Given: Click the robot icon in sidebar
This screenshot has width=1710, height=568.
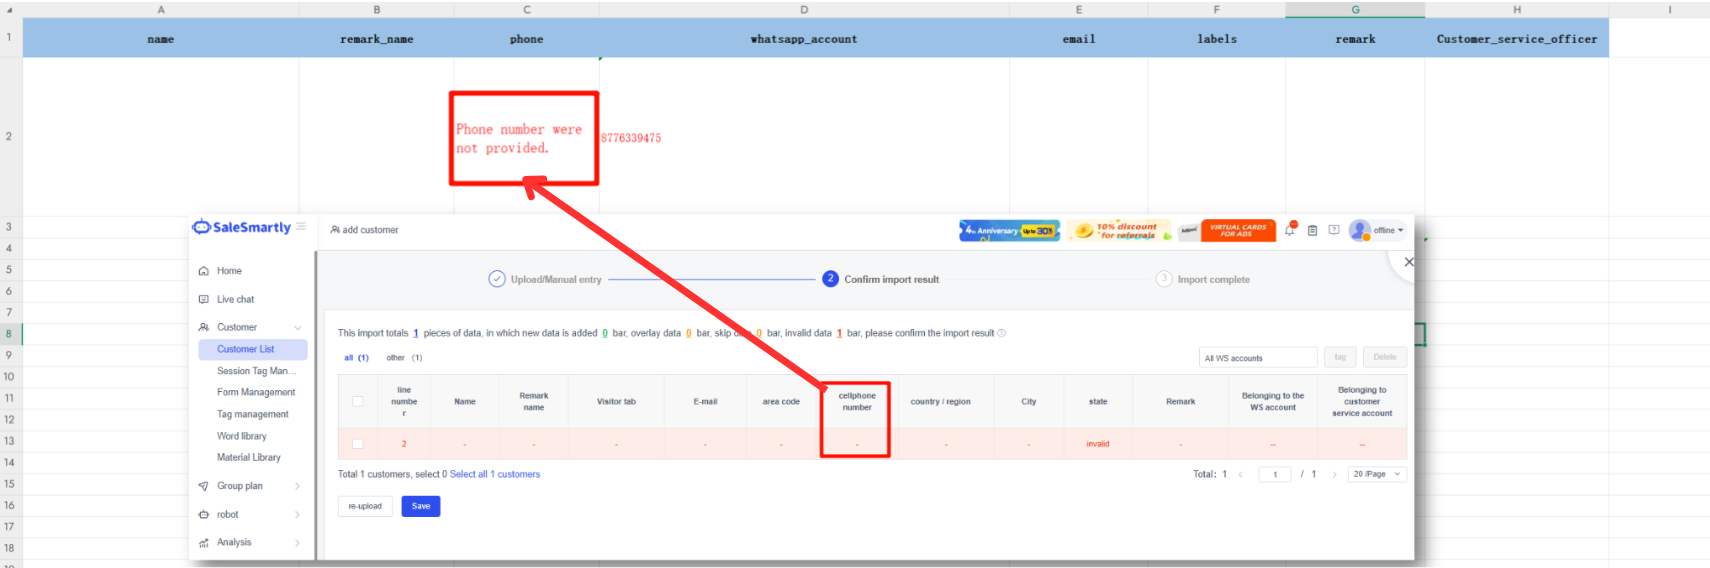Looking at the screenshot, I should pos(204,515).
